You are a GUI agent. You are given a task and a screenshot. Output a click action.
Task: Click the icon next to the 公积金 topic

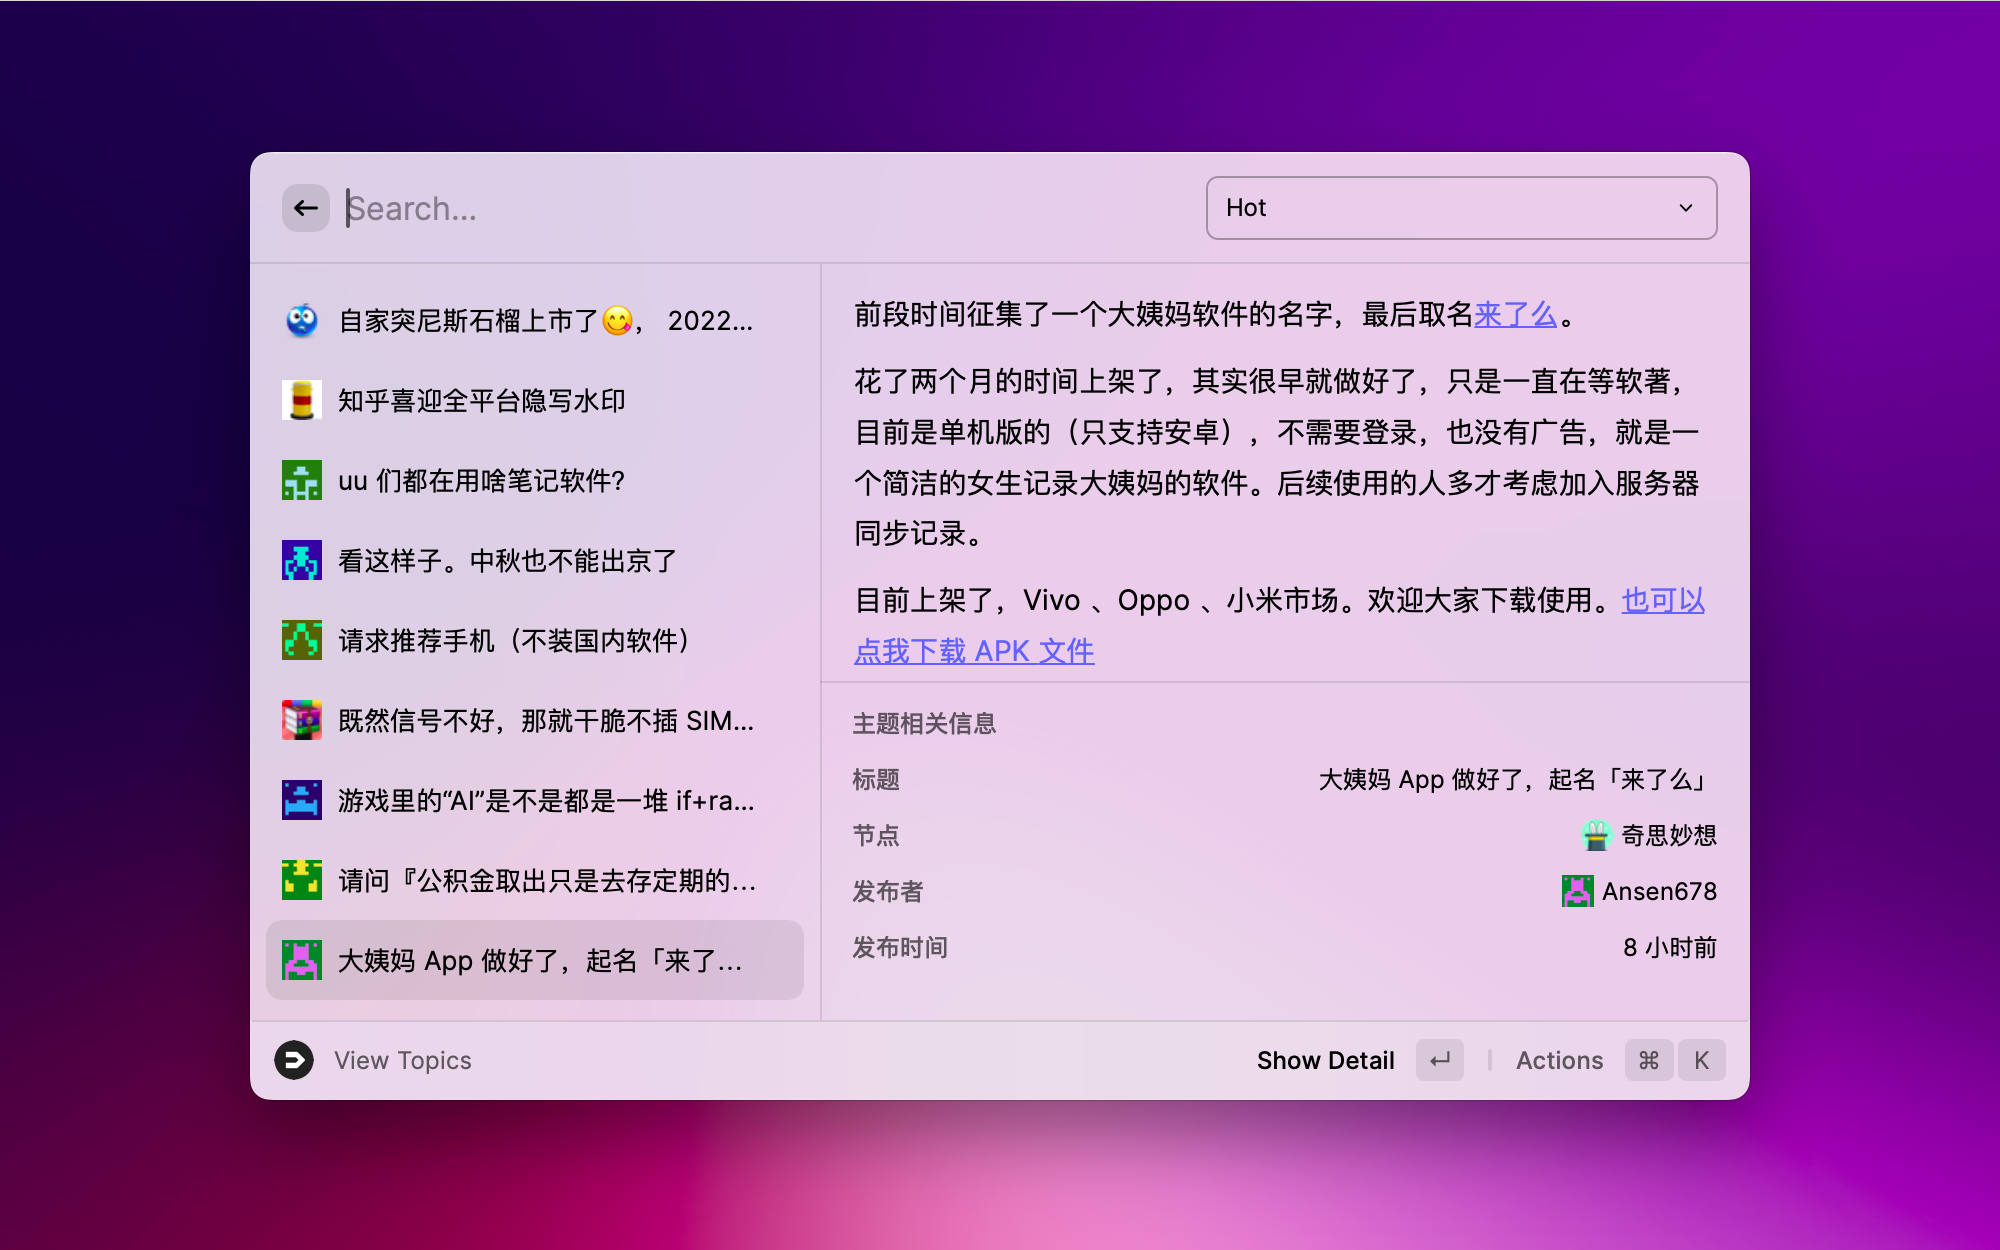coord(301,881)
